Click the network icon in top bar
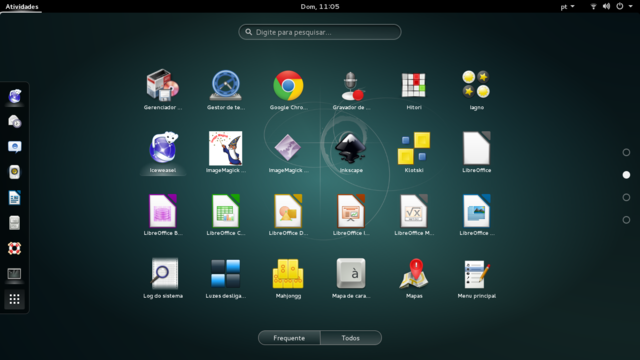Image resolution: width=640 pixels, height=360 pixels. (x=593, y=7)
